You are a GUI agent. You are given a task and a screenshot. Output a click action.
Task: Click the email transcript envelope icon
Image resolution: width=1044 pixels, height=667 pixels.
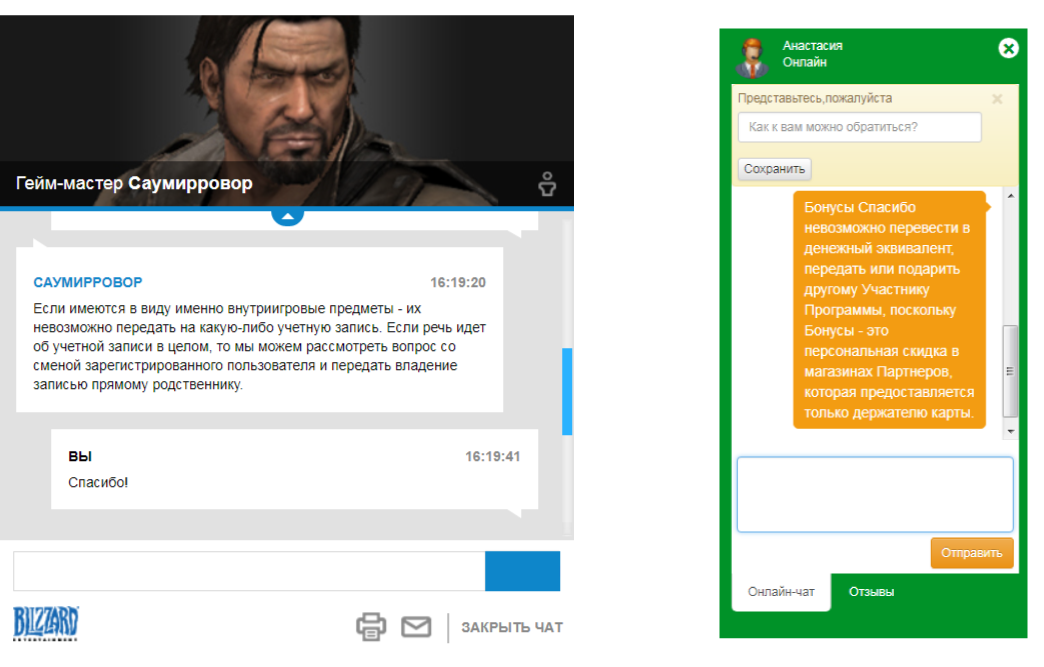(416, 626)
